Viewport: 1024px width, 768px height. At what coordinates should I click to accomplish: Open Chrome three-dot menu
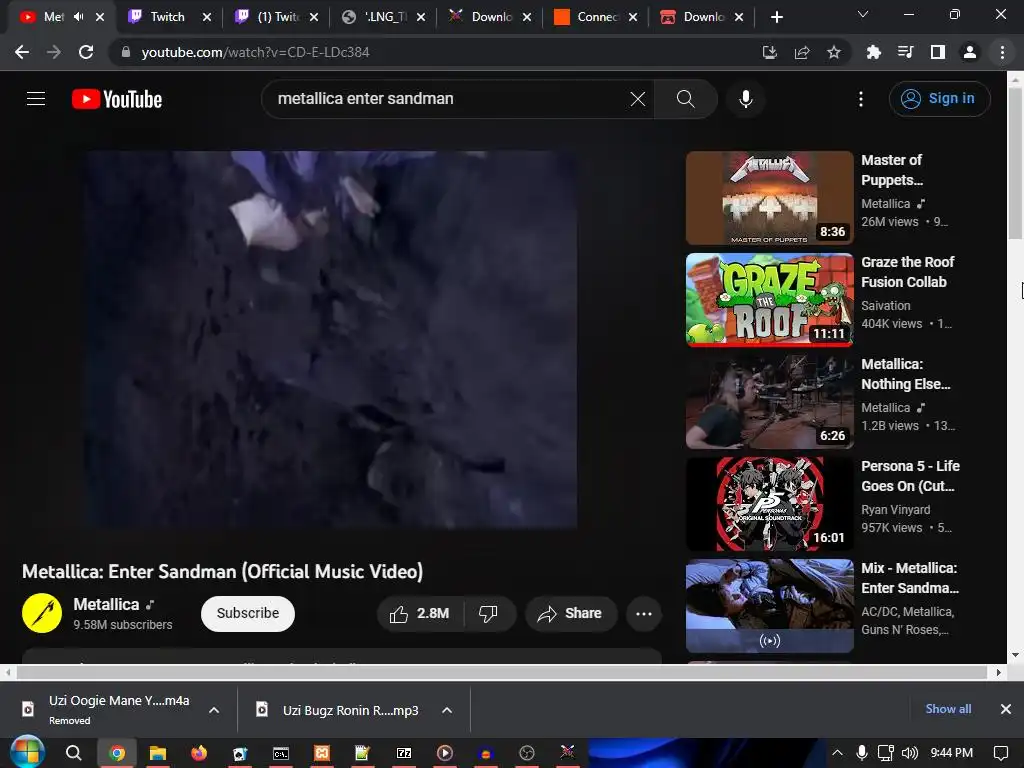pos(1002,52)
